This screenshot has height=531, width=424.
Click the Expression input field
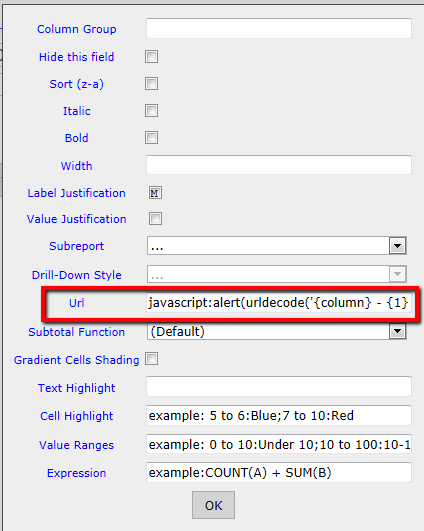point(279,473)
